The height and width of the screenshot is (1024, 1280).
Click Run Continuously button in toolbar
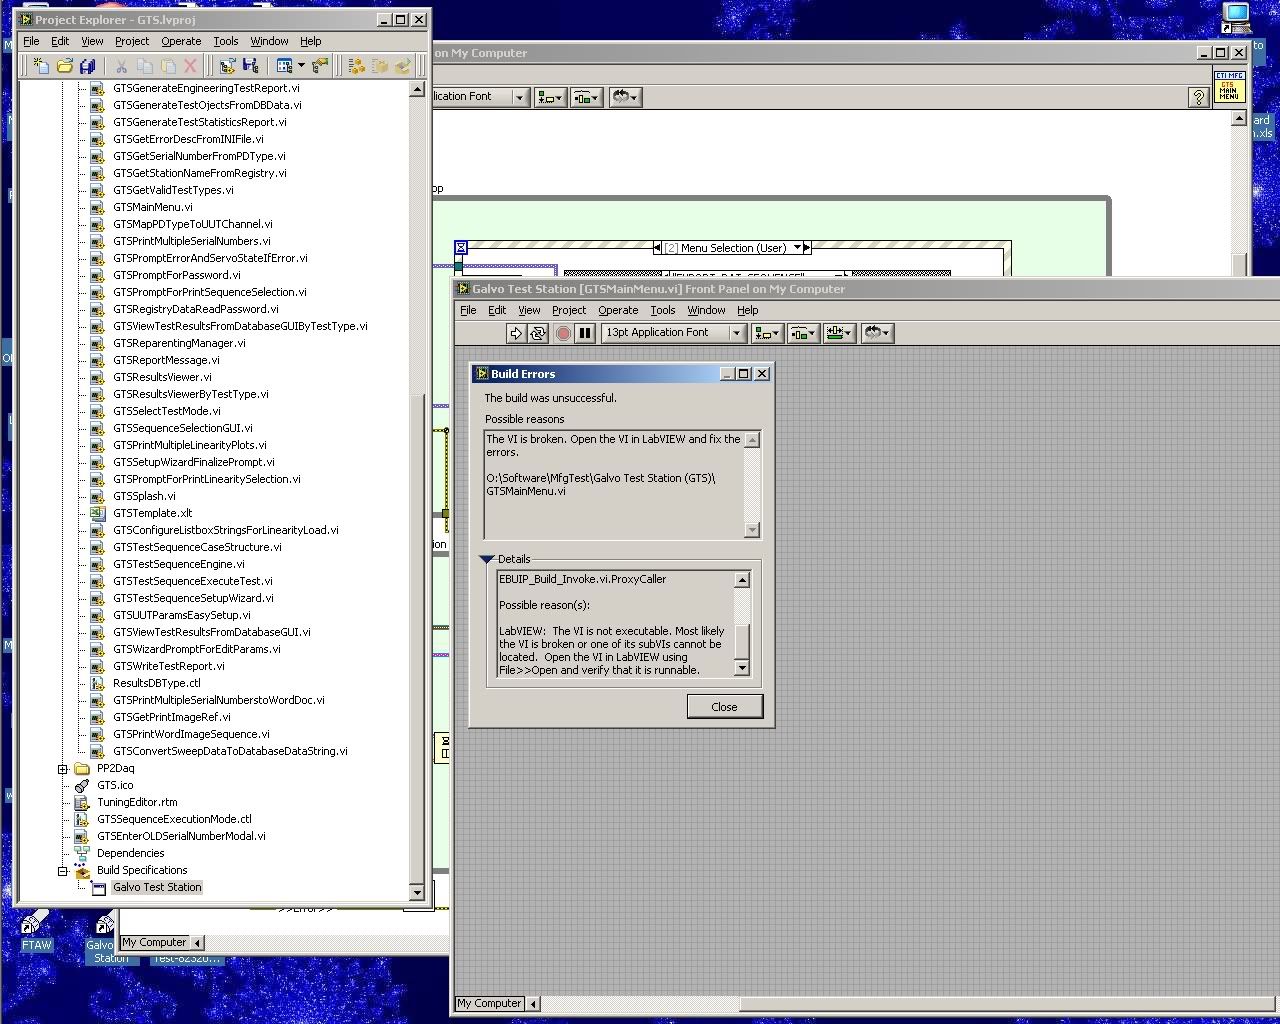[x=538, y=333]
